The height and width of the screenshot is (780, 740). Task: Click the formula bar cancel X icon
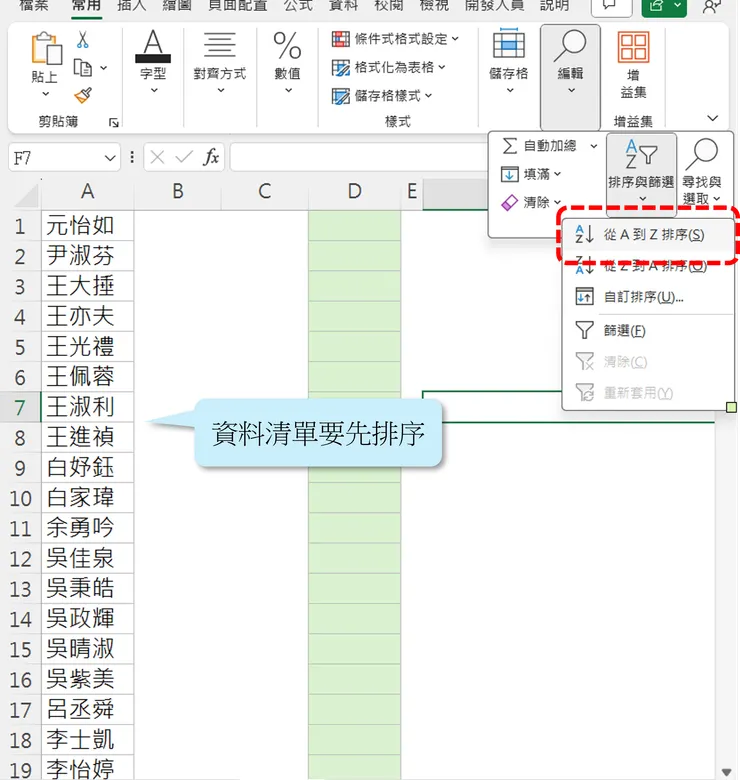[x=157, y=158]
